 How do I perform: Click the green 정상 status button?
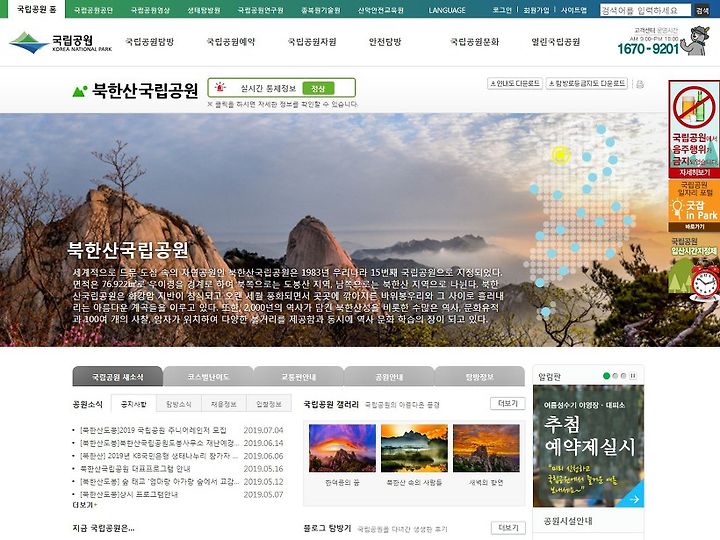coord(318,88)
